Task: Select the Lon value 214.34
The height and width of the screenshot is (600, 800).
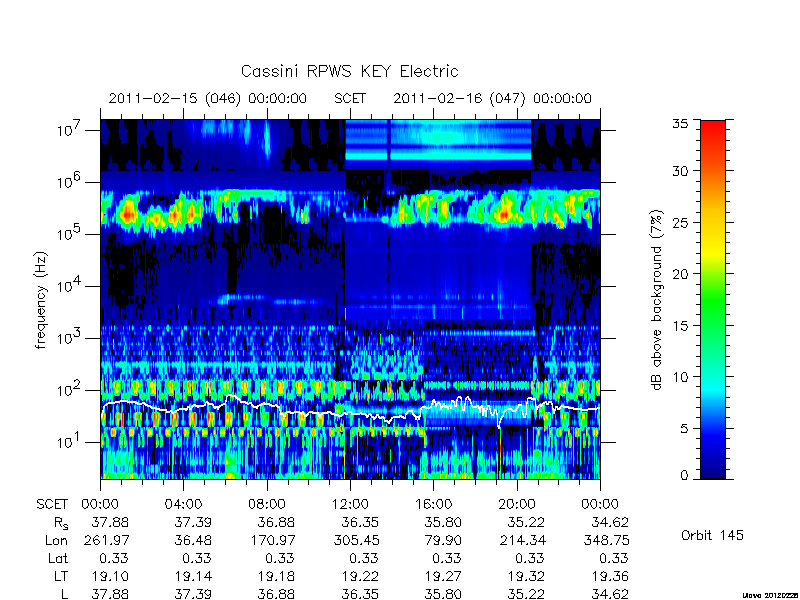Action: pos(522,540)
